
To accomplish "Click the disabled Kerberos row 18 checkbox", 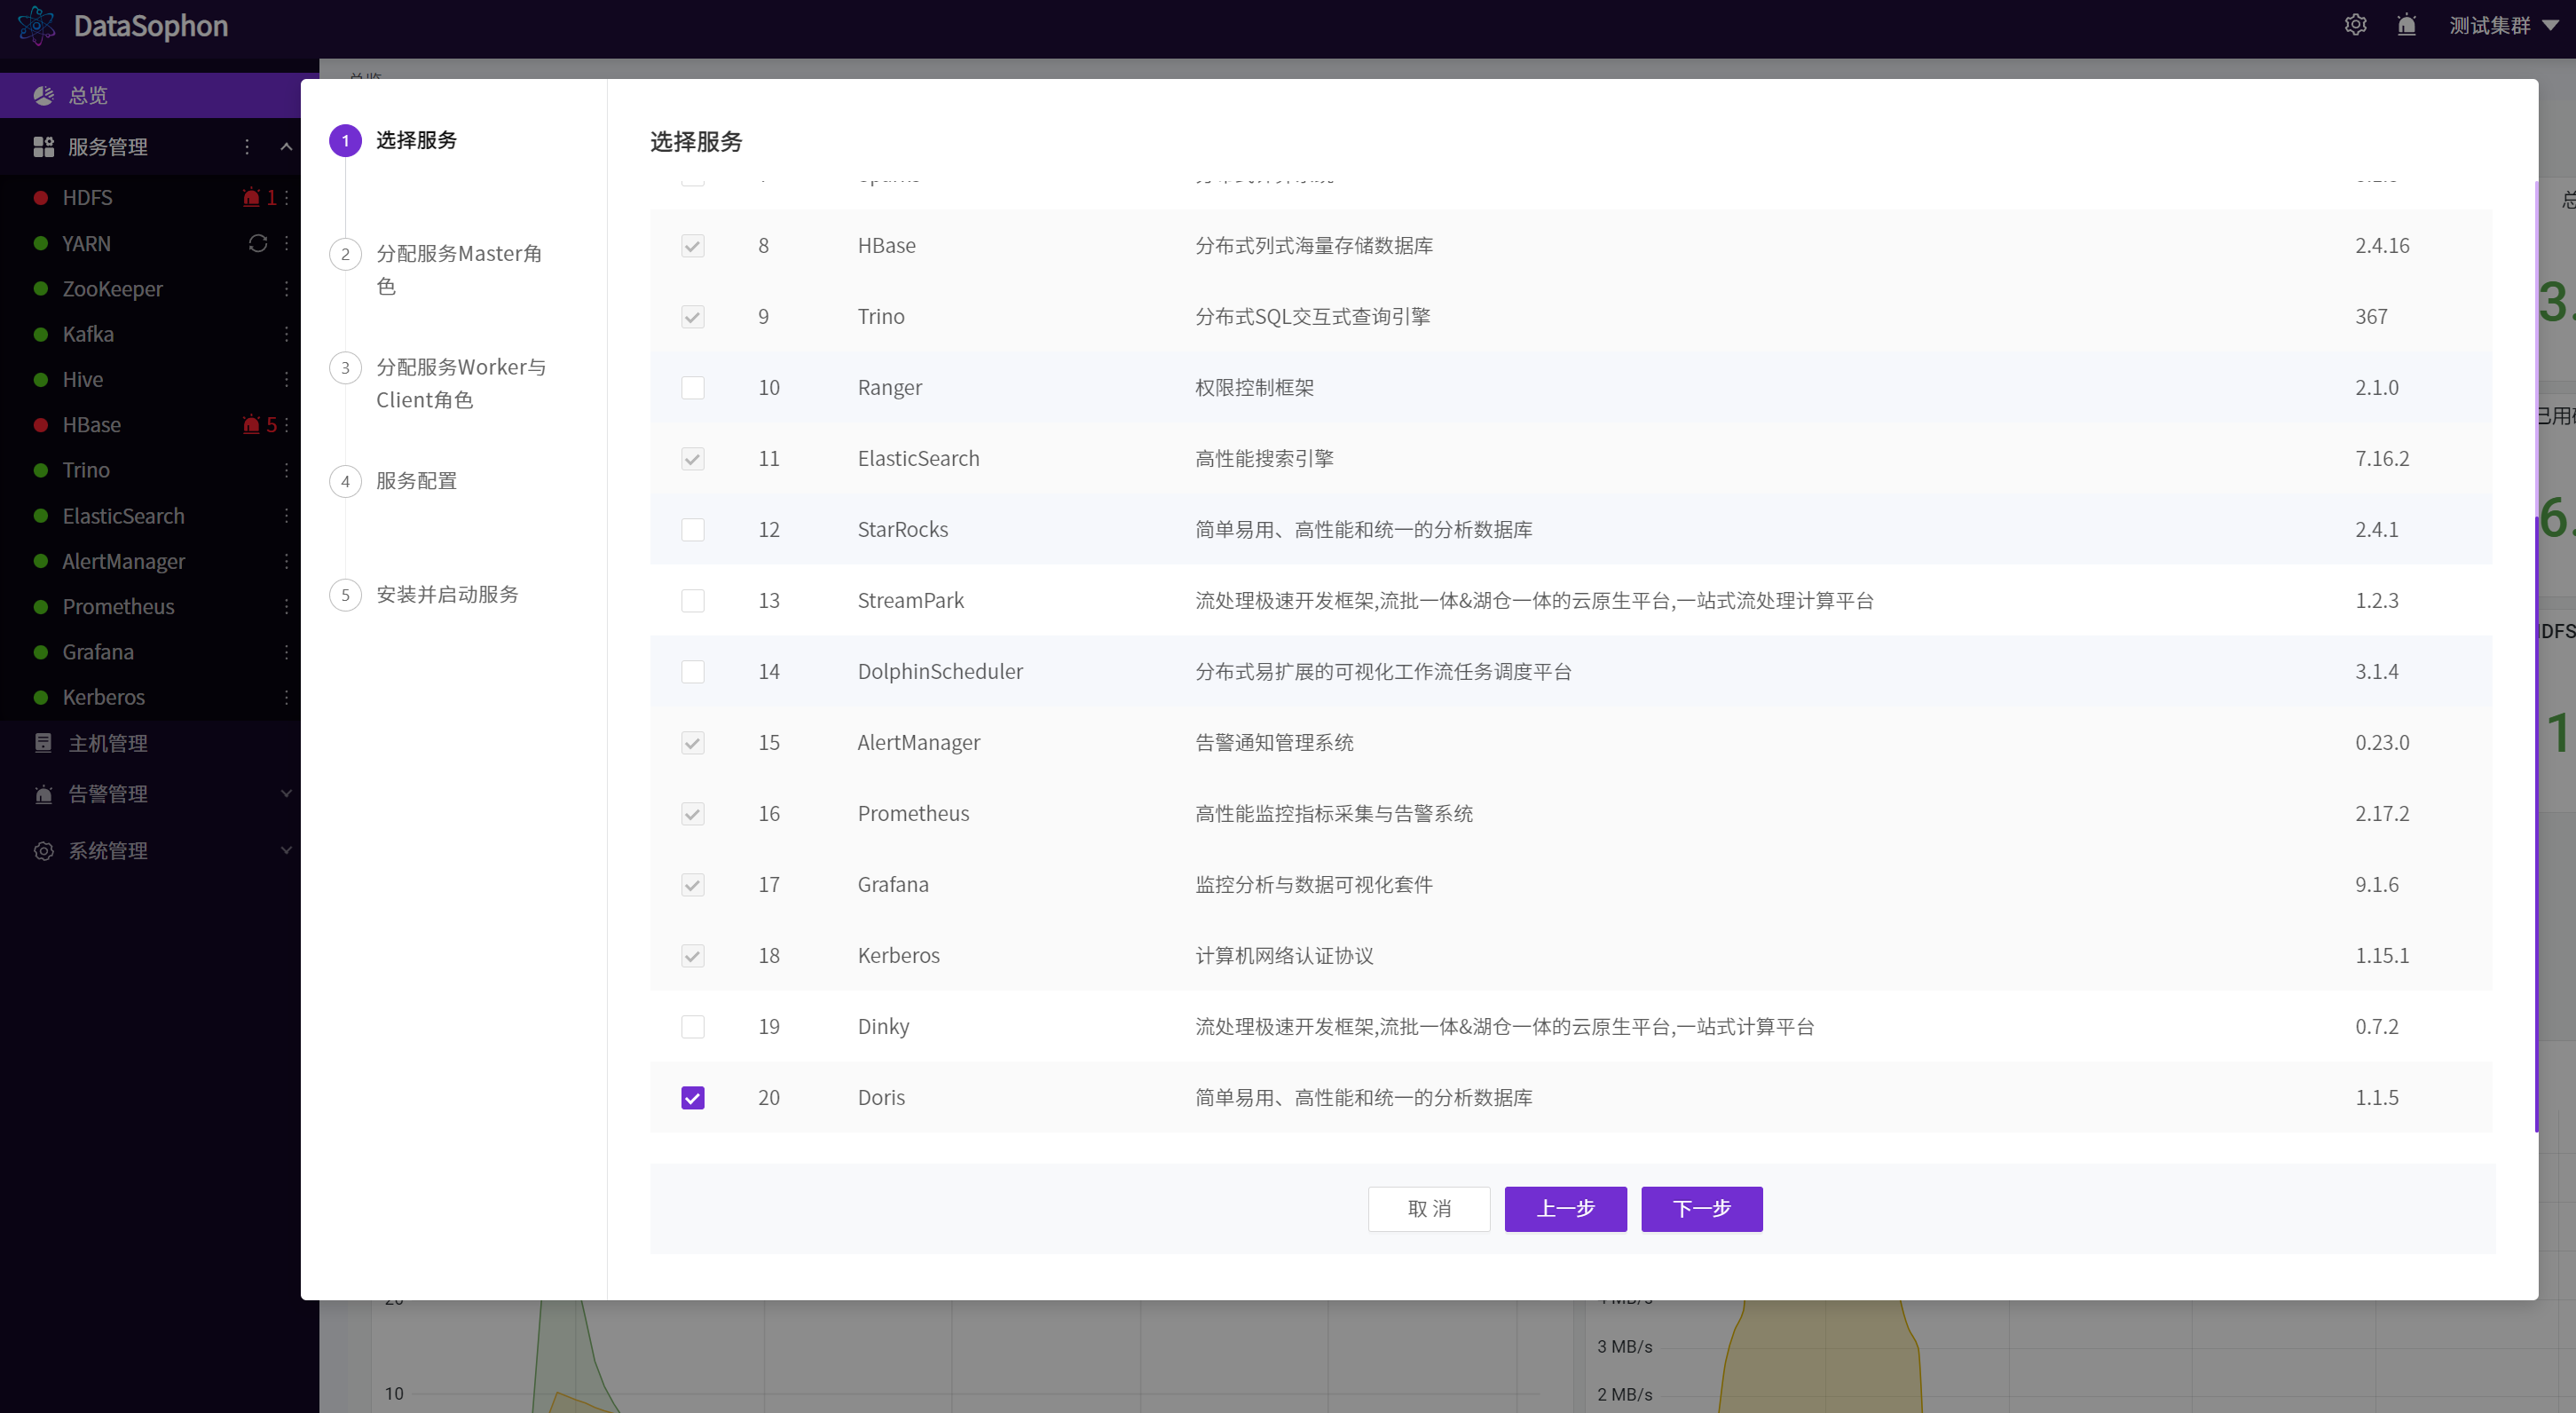I will [692, 956].
